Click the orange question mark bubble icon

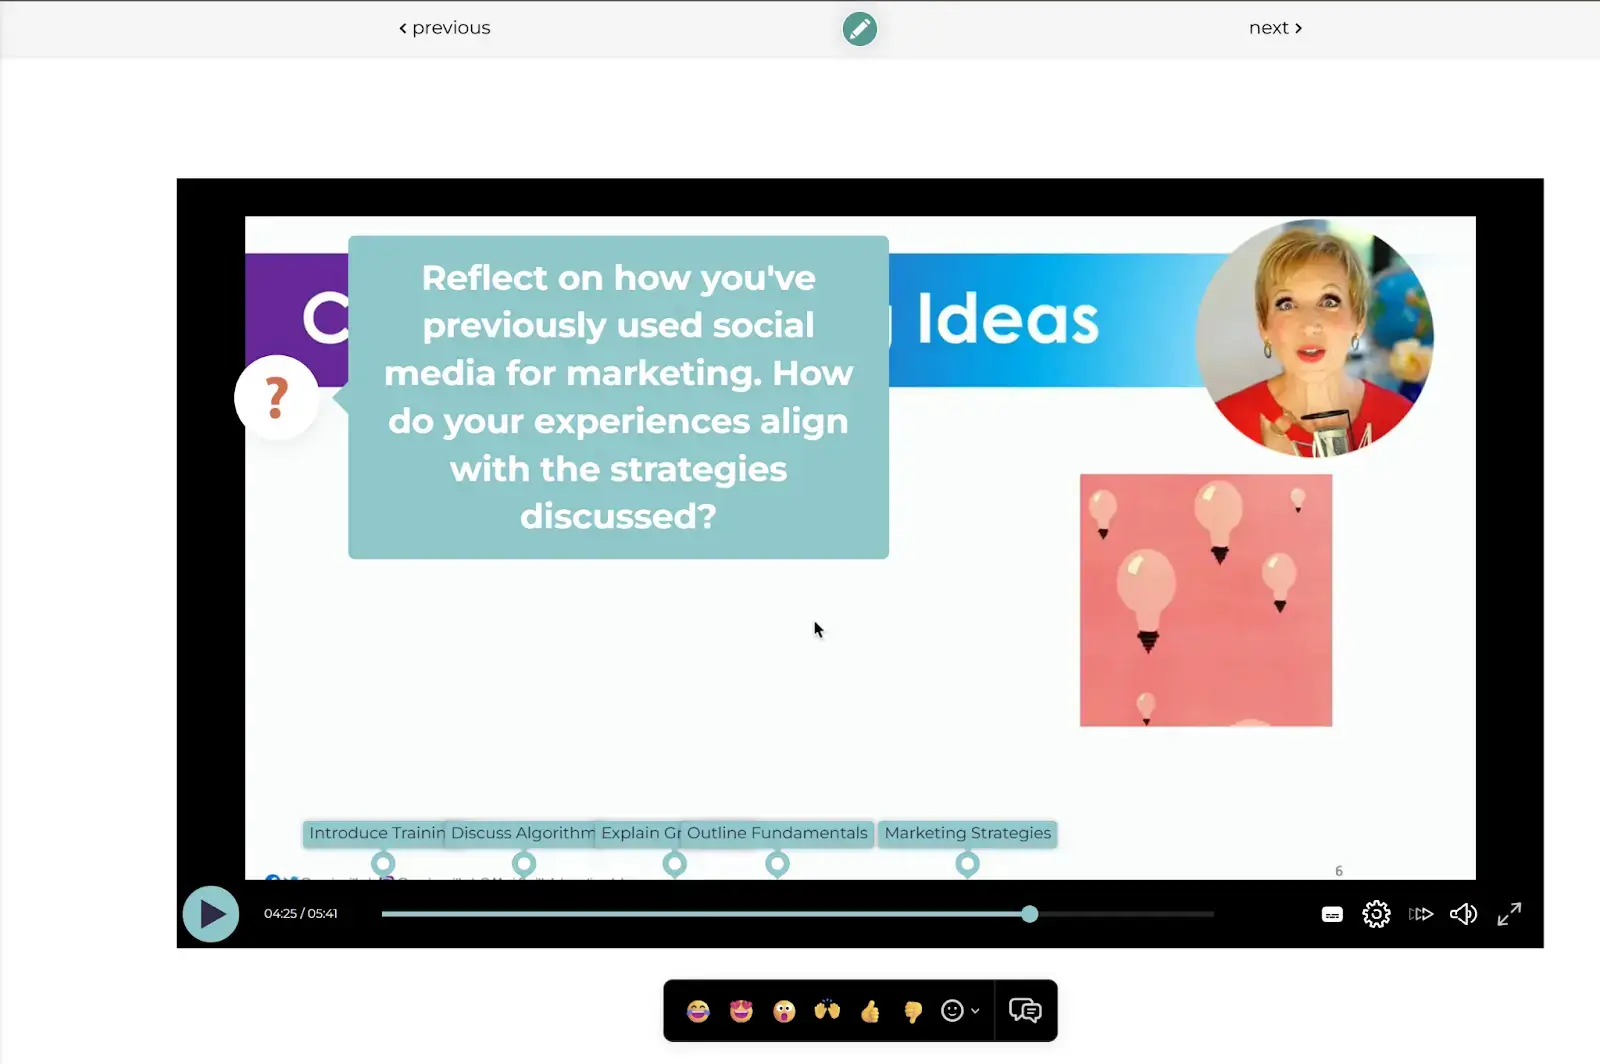[276, 396]
